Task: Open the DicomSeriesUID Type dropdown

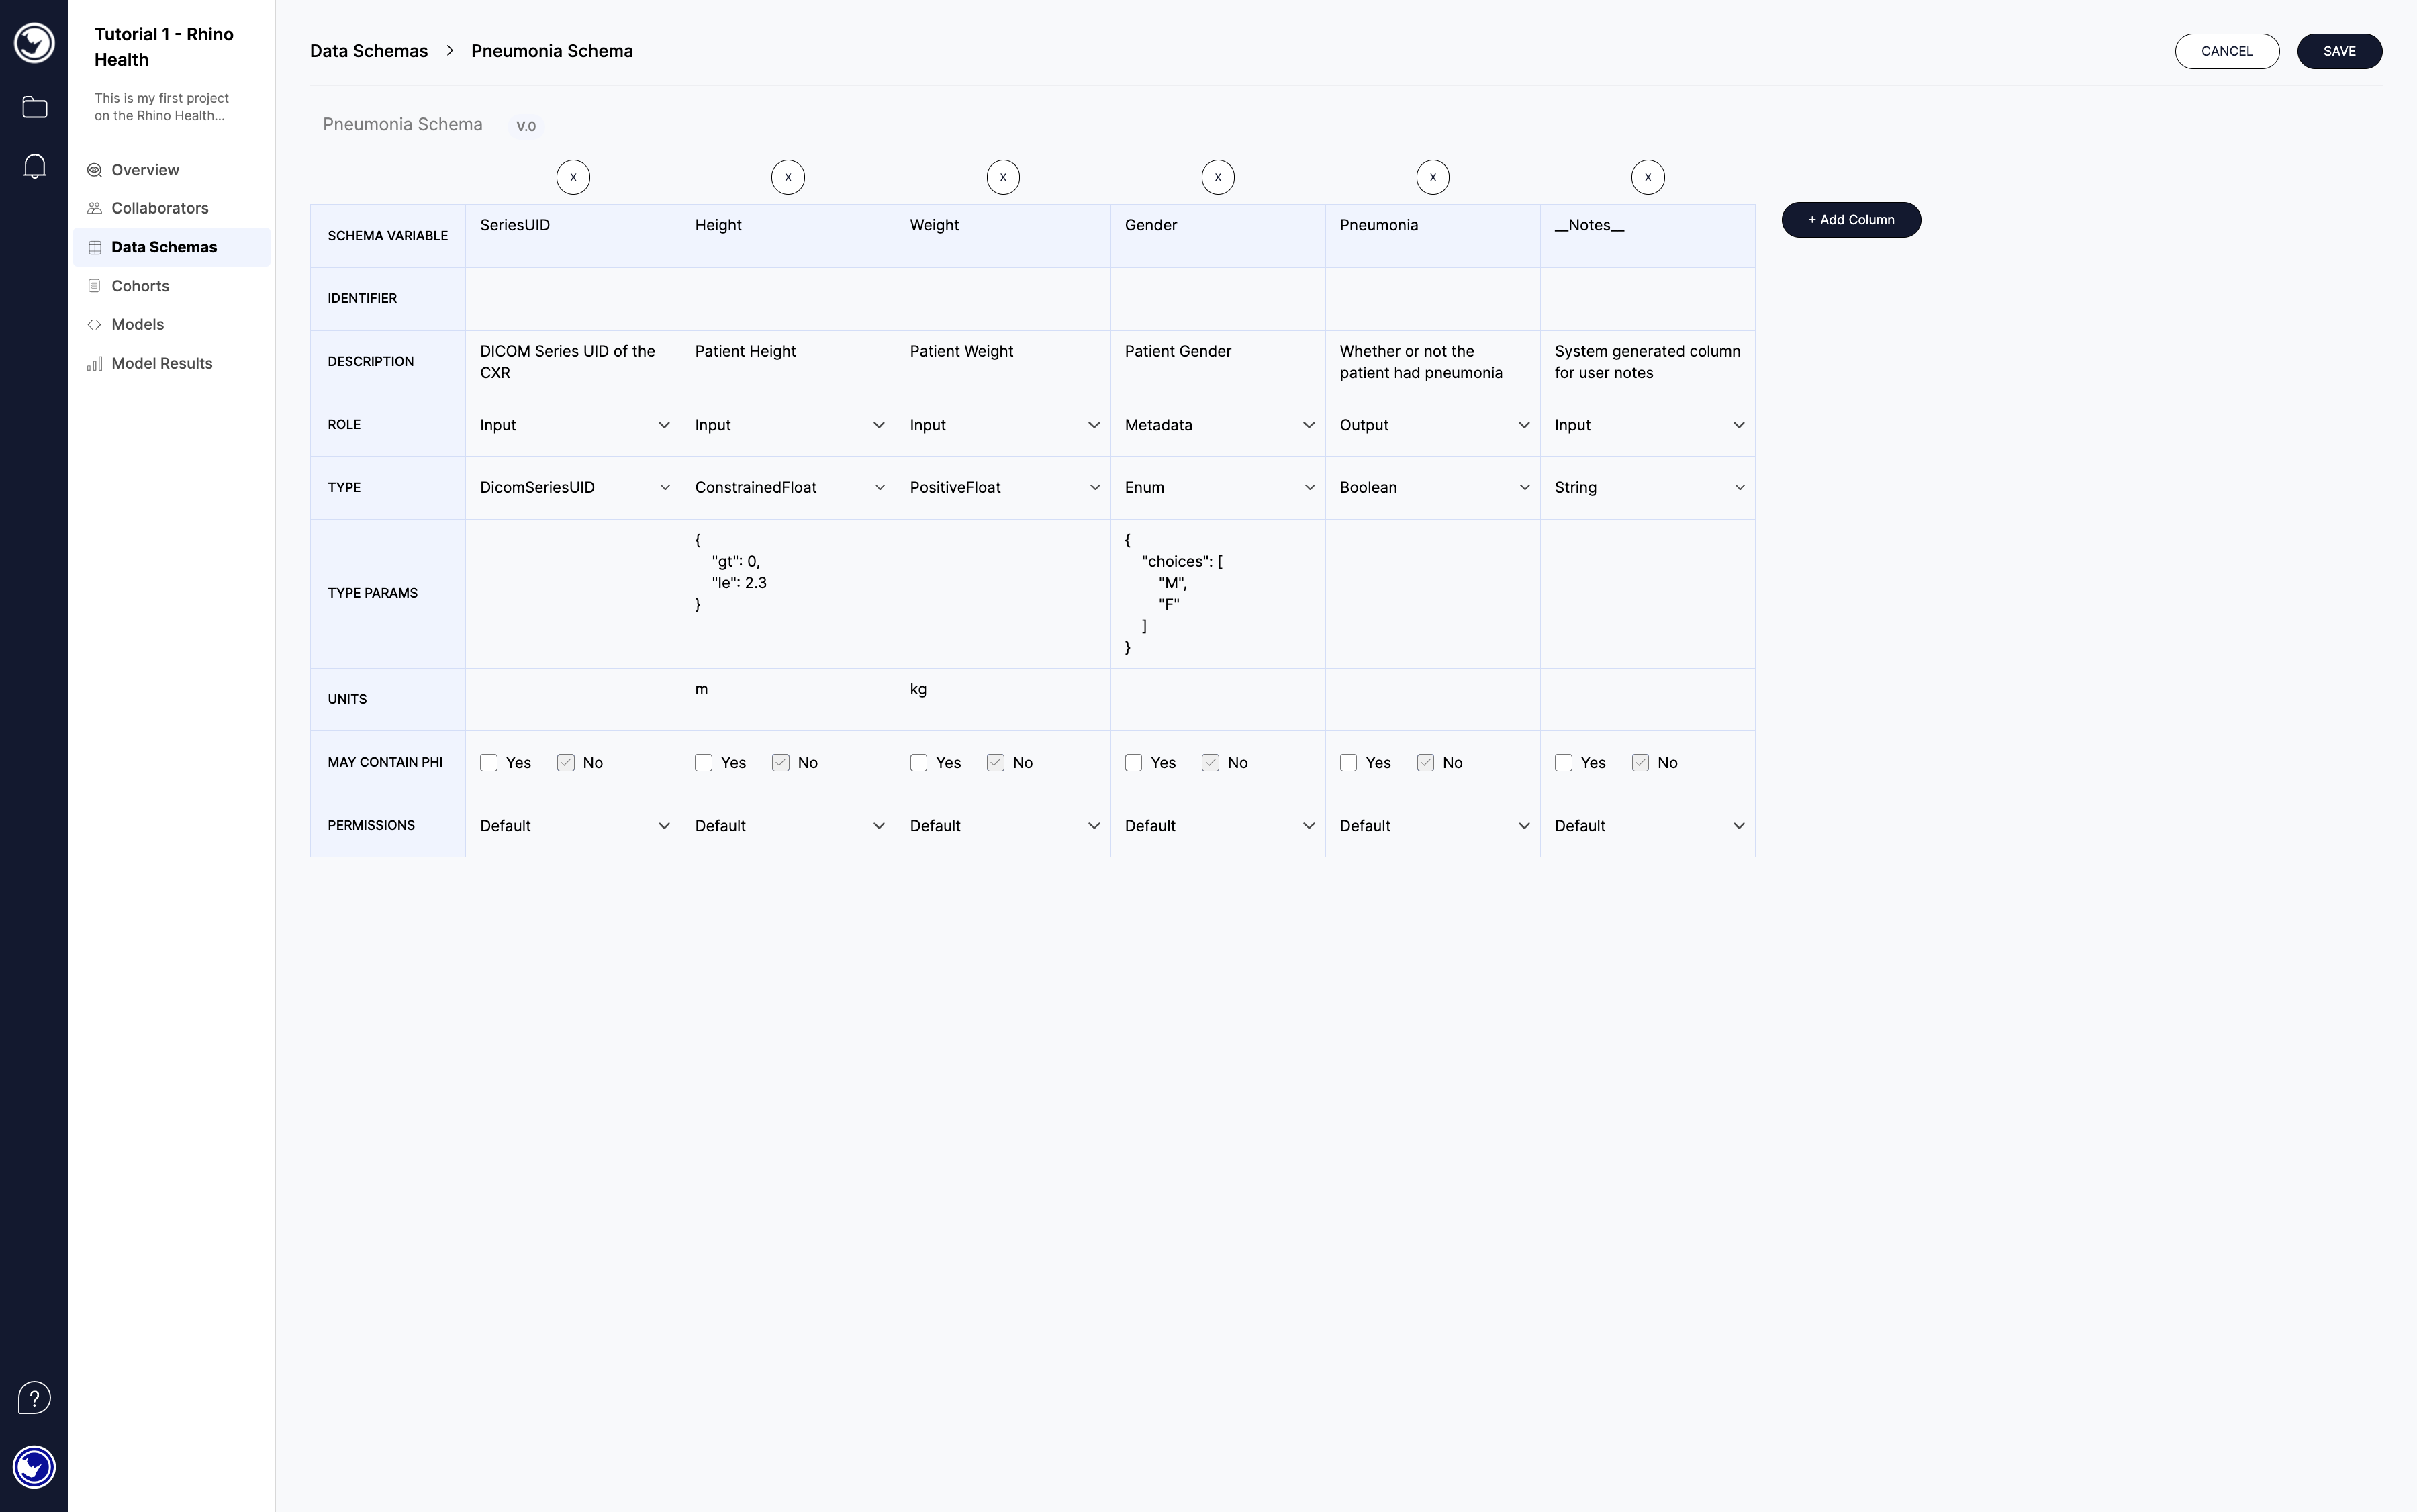Action: (x=573, y=488)
